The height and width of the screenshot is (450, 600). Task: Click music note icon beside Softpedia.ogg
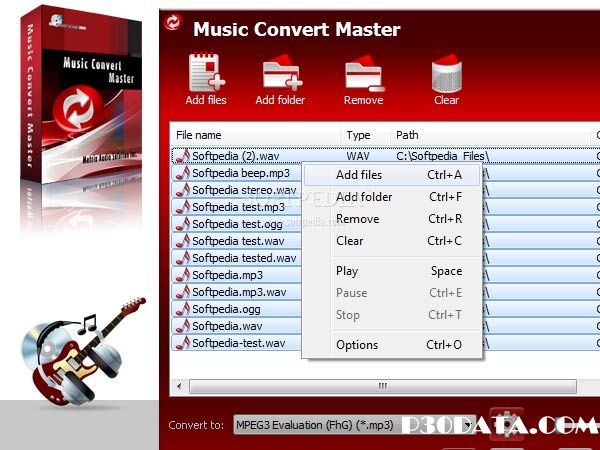pyautogui.click(x=182, y=309)
